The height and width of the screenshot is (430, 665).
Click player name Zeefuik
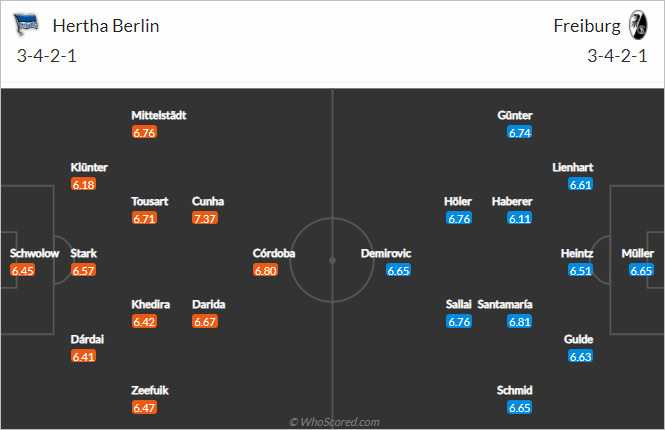150,390
